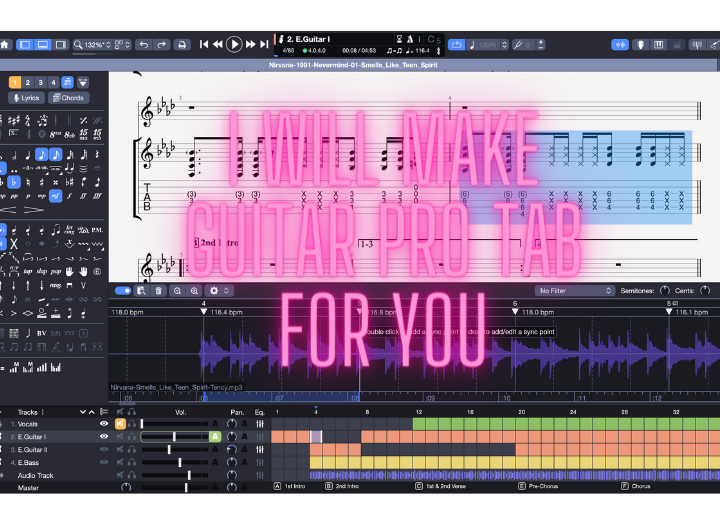Screen dimensions: 720x525
Task: Click the E.Bass pan knob
Action: point(232,463)
